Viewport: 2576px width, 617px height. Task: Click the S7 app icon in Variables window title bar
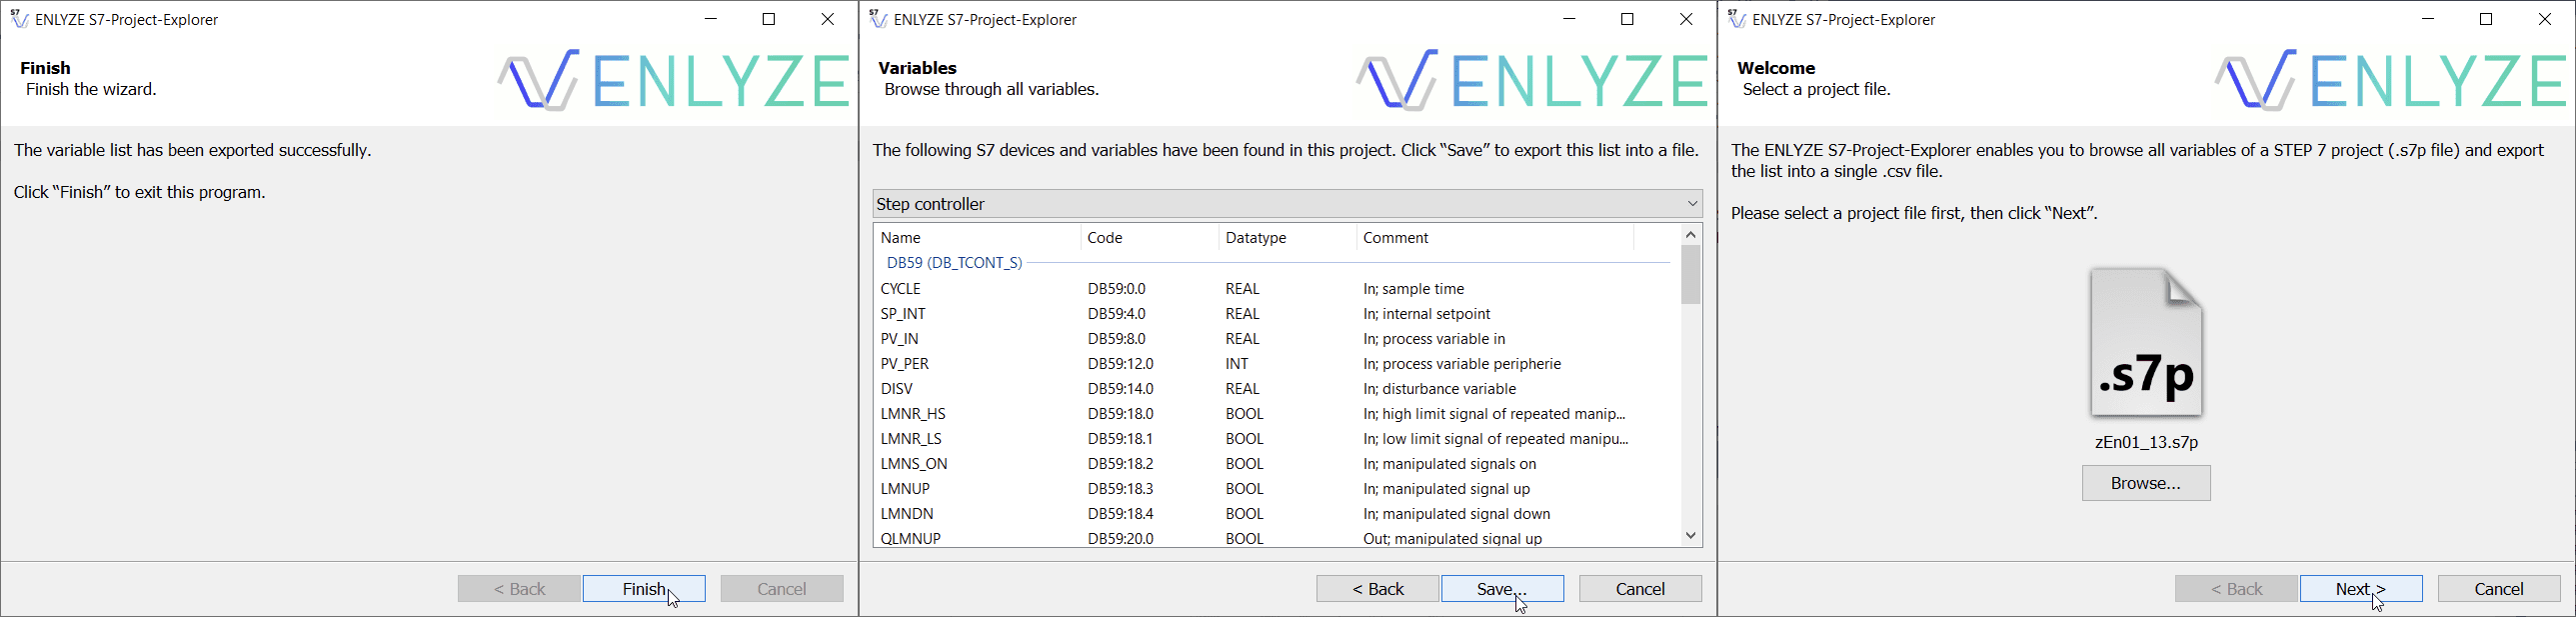(878, 19)
